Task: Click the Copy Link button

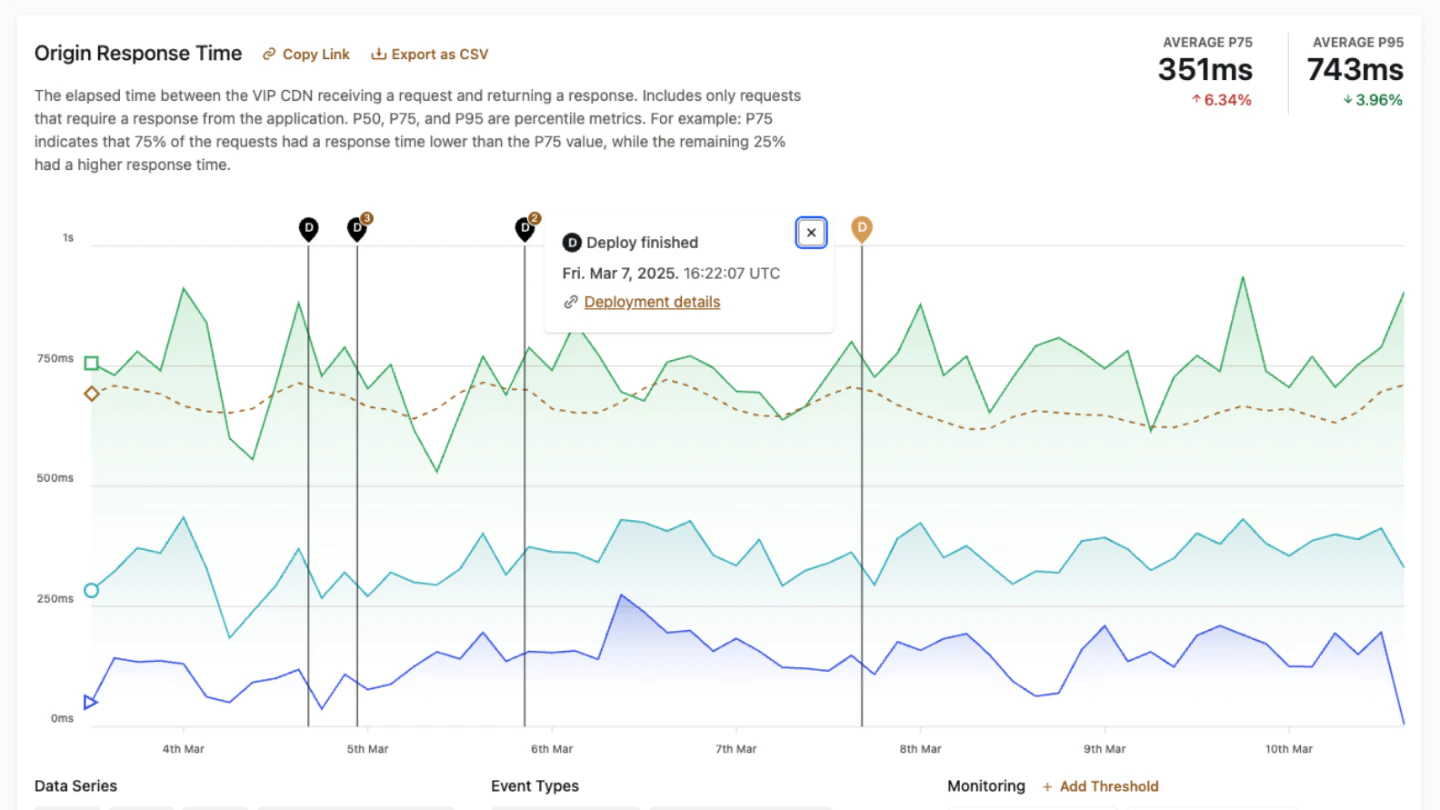Action: click(306, 54)
